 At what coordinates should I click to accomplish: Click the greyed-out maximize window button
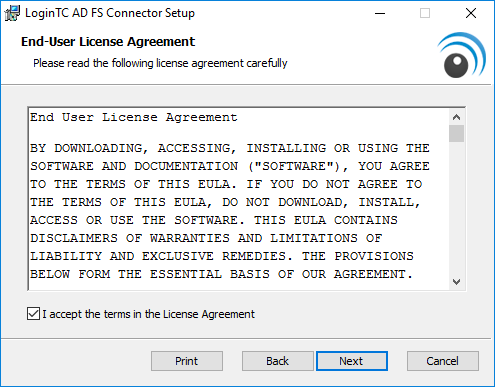coord(425,13)
